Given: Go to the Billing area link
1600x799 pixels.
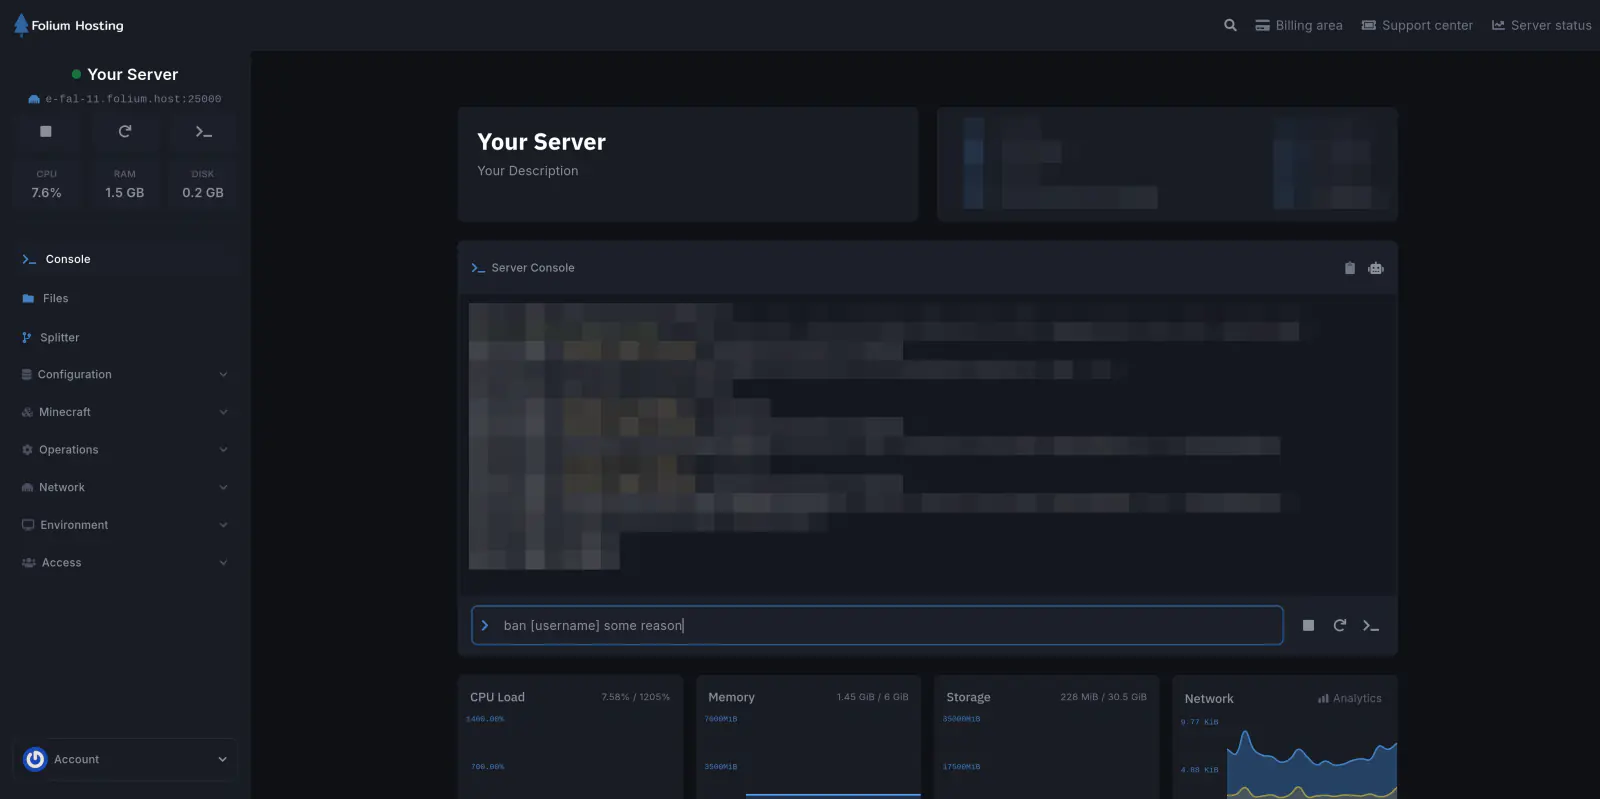Looking at the screenshot, I should [x=1299, y=25].
